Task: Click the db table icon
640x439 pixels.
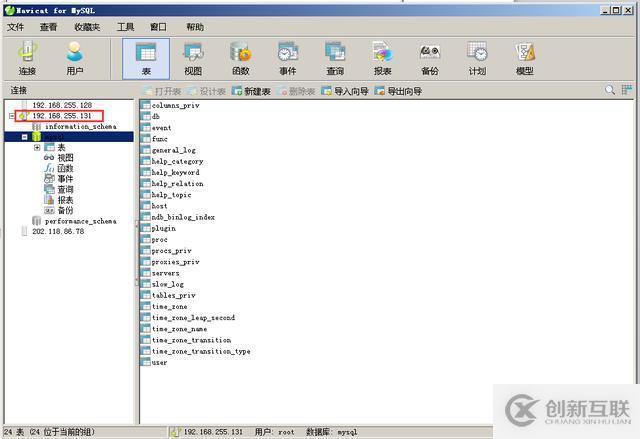Action: tap(146, 116)
